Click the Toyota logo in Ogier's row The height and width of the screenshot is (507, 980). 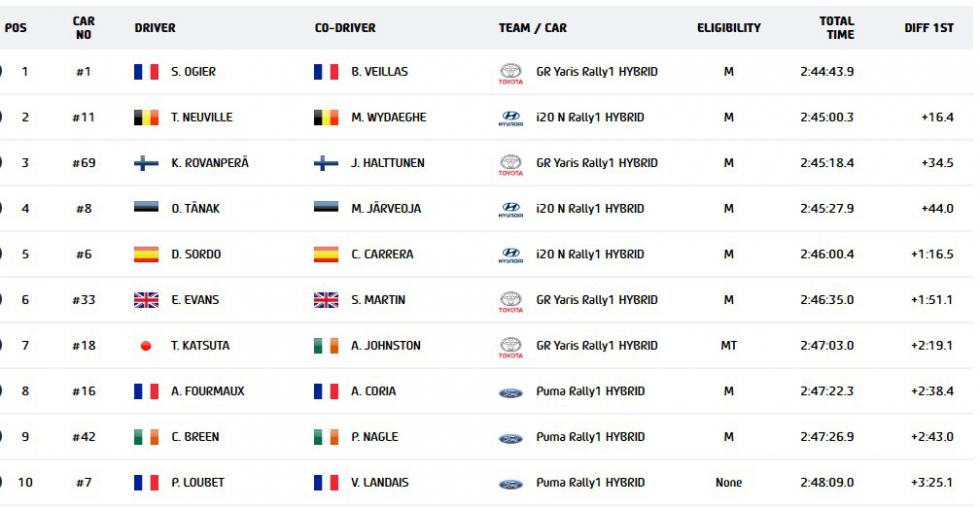coord(510,73)
